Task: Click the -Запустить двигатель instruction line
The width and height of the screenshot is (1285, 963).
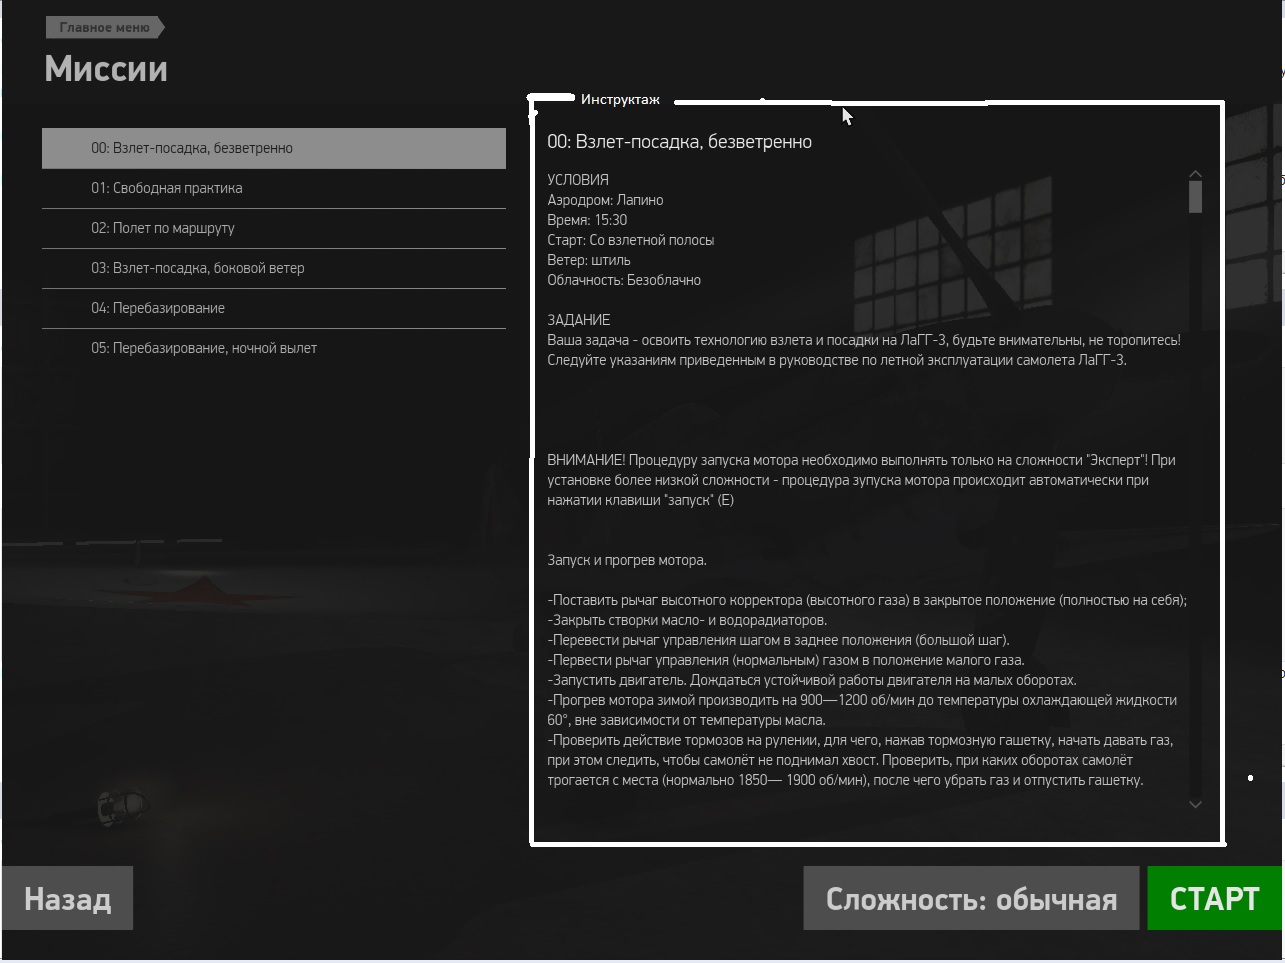Action: [x=811, y=680]
